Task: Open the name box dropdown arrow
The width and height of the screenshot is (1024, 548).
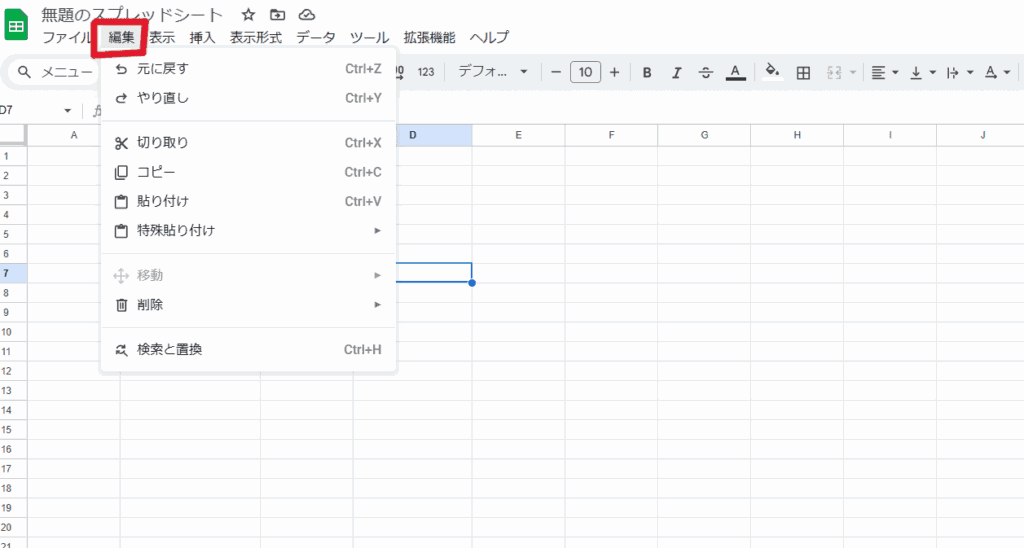Action: (x=67, y=110)
